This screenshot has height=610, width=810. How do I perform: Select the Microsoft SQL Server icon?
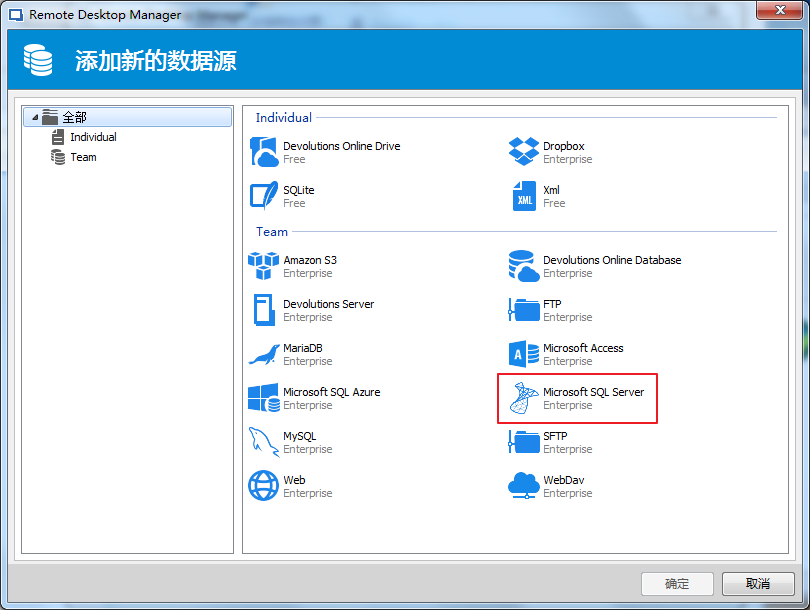click(x=524, y=398)
